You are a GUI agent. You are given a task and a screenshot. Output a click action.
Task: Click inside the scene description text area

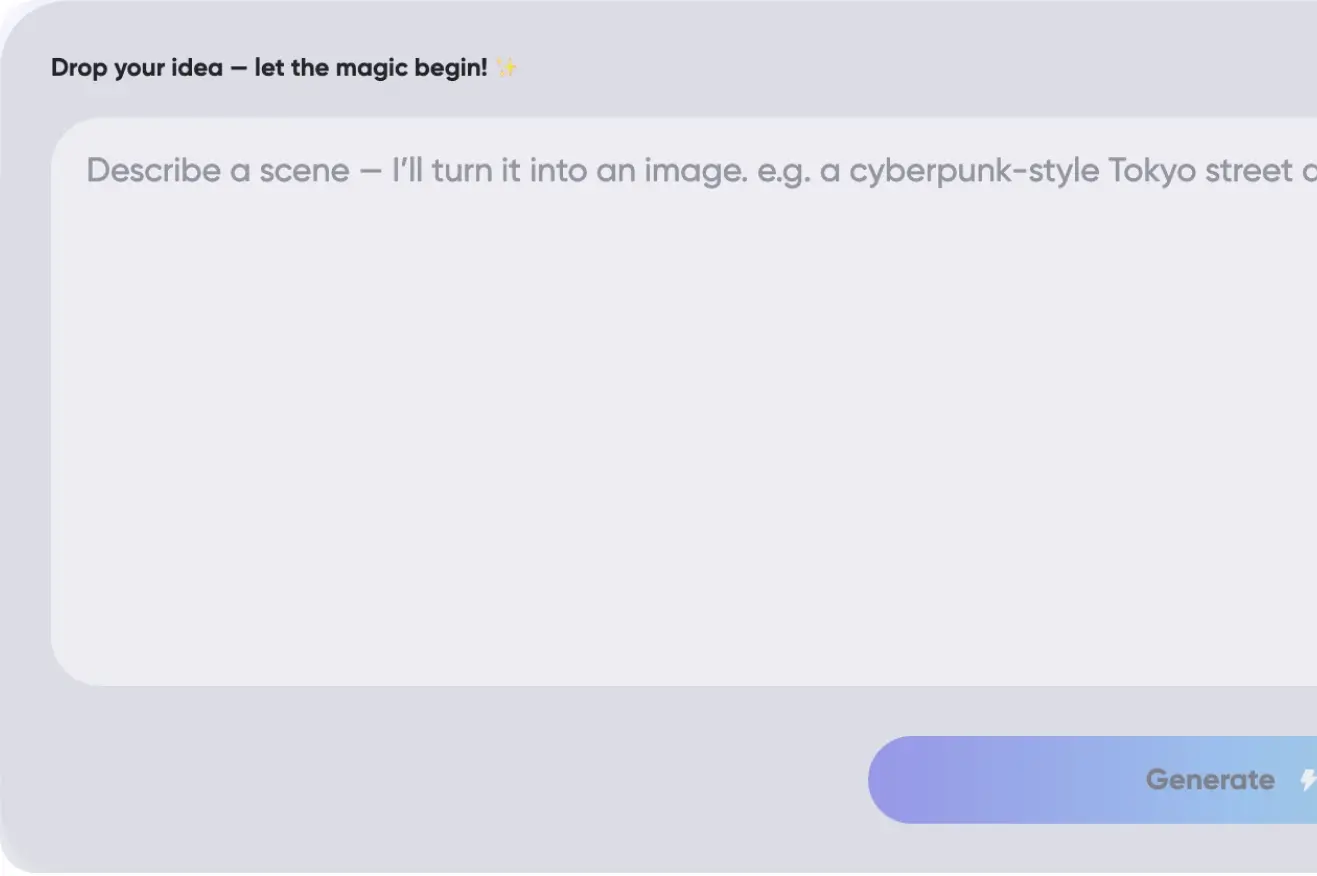(660, 400)
